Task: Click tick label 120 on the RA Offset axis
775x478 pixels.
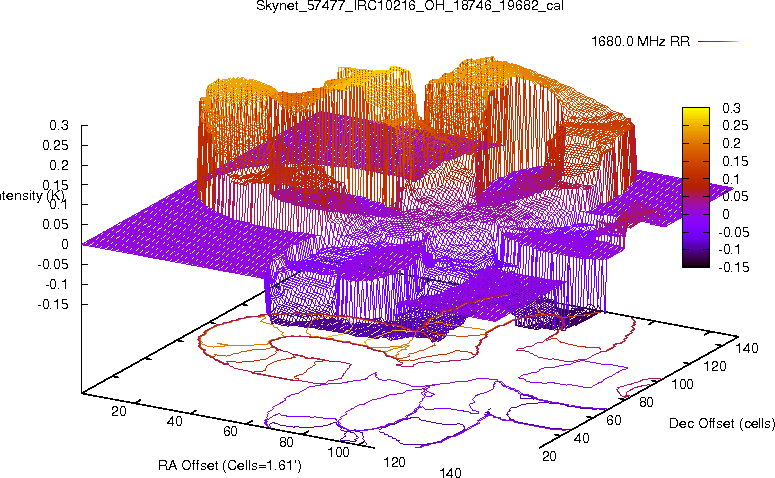Action: pos(394,463)
